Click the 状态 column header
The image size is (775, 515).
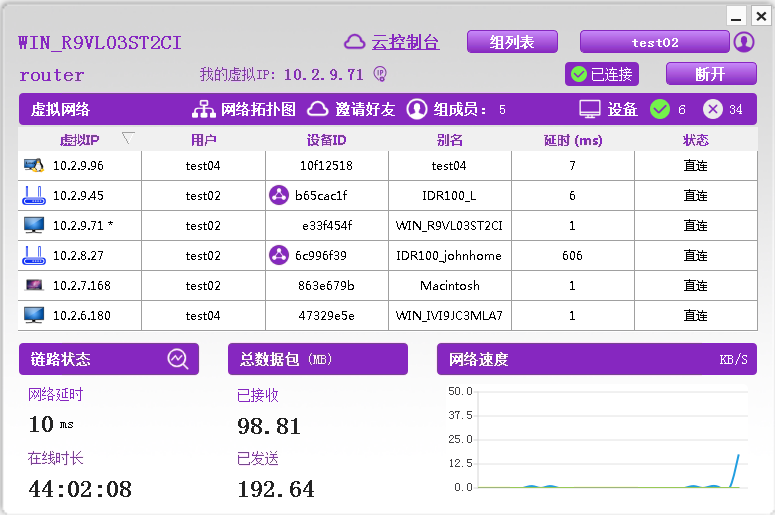[x=696, y=140]
